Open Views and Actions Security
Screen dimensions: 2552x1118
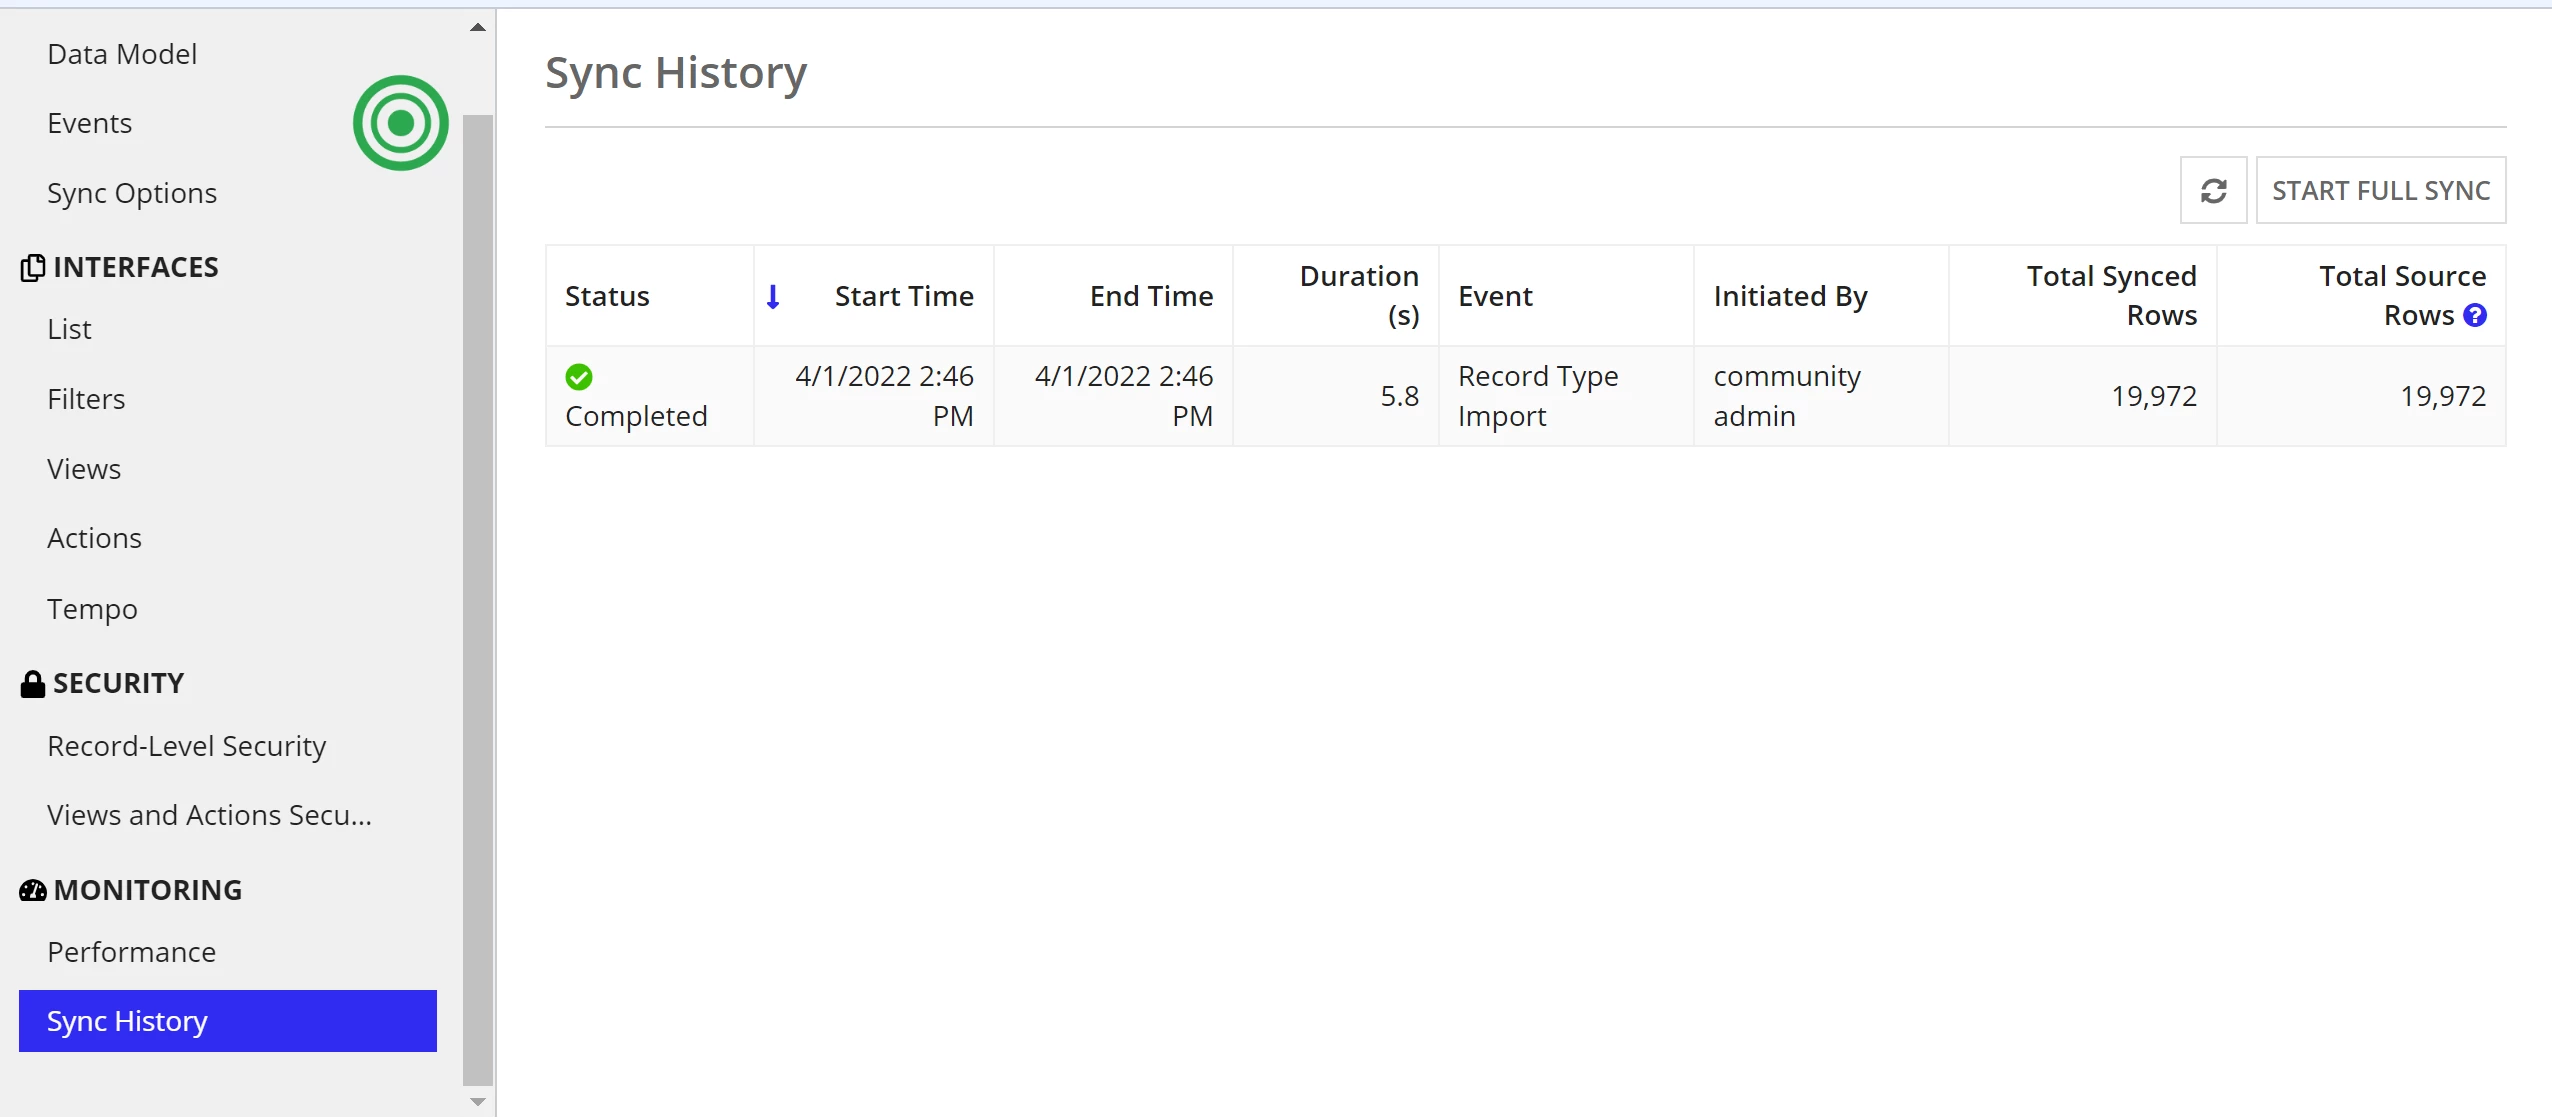coord(209,815)
